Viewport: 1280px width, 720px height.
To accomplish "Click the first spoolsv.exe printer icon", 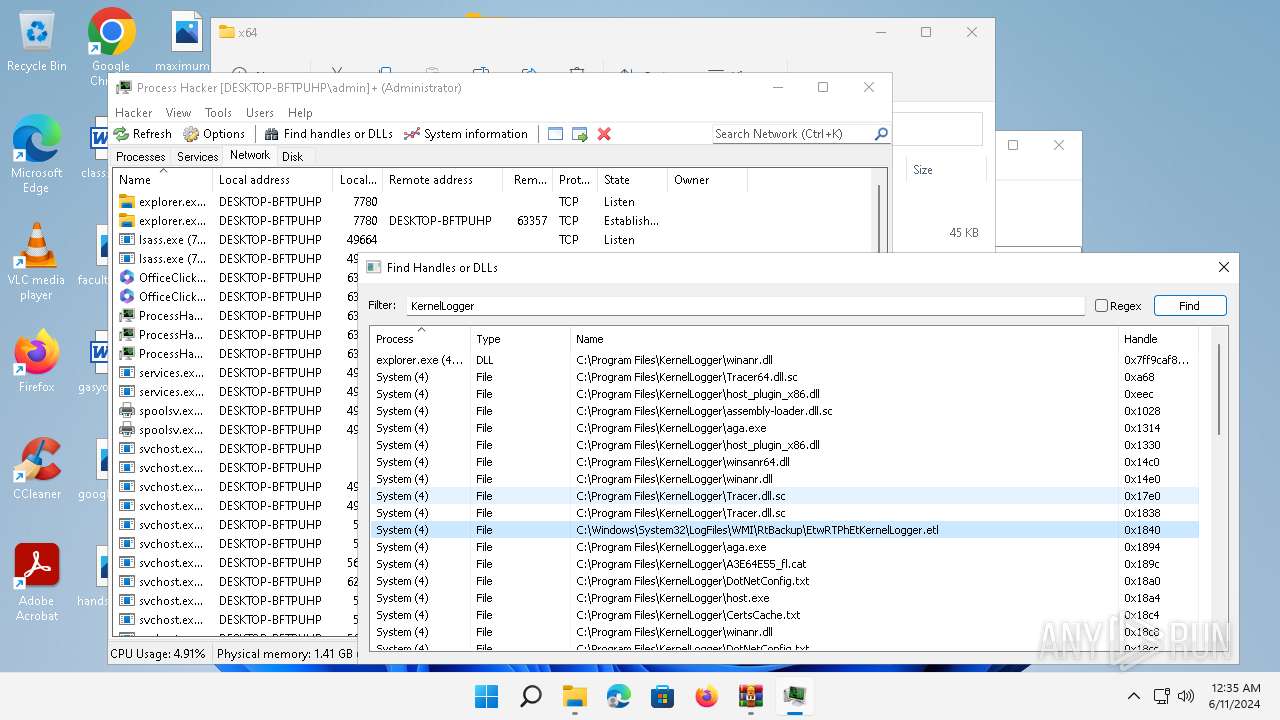I will click(126, 411).
